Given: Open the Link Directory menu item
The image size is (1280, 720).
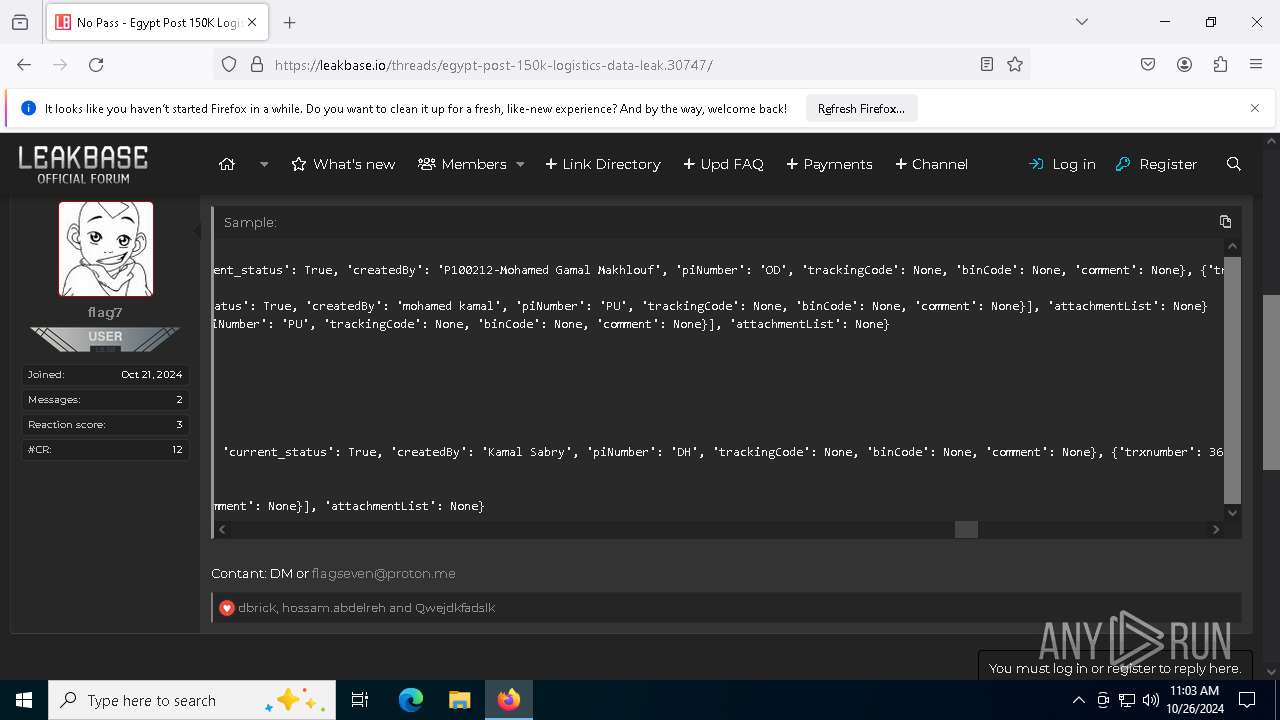Looking at the screenshot, I should click(x=603, y=164).
